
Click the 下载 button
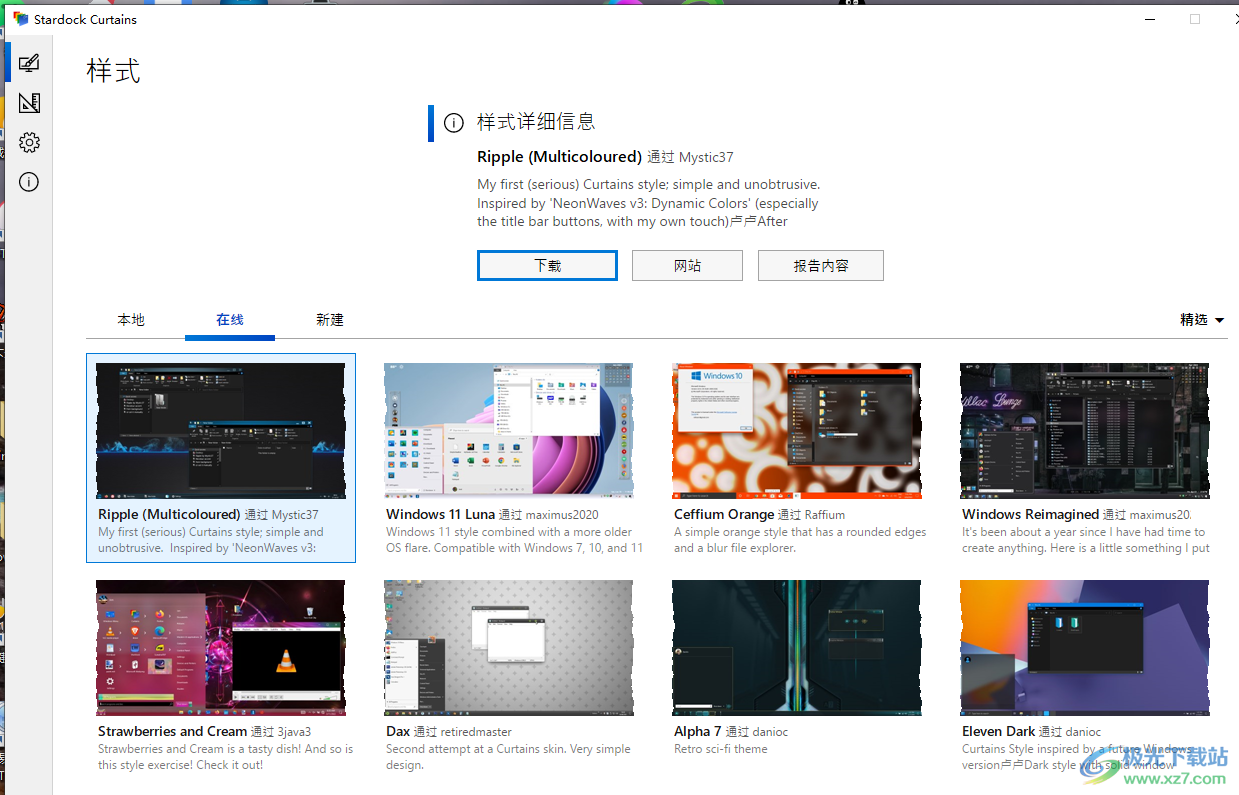(547, 265)
